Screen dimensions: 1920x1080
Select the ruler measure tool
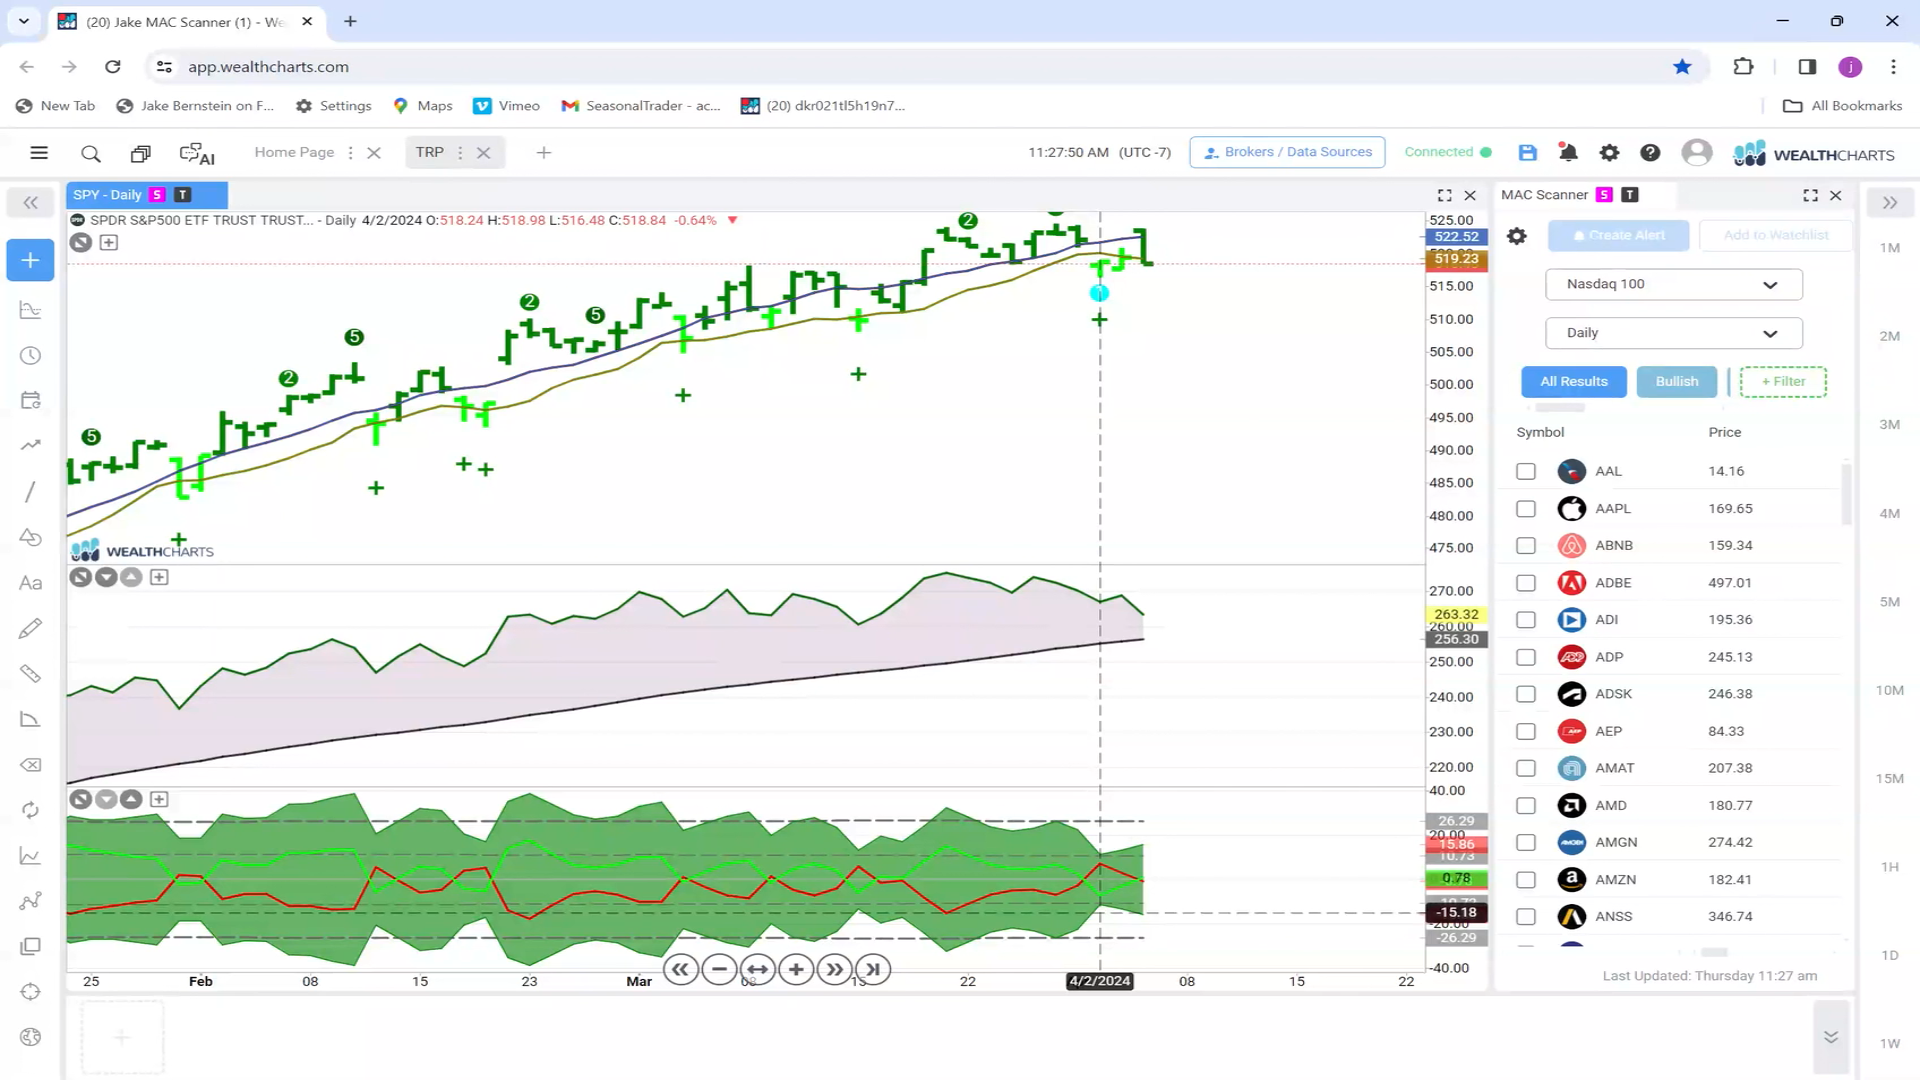30,674
